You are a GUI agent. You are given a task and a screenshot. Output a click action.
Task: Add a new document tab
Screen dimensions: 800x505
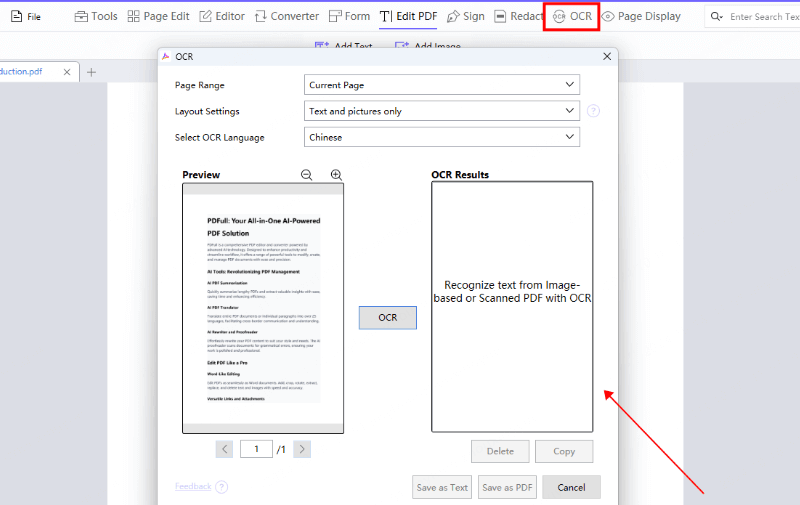click(91, 72)
